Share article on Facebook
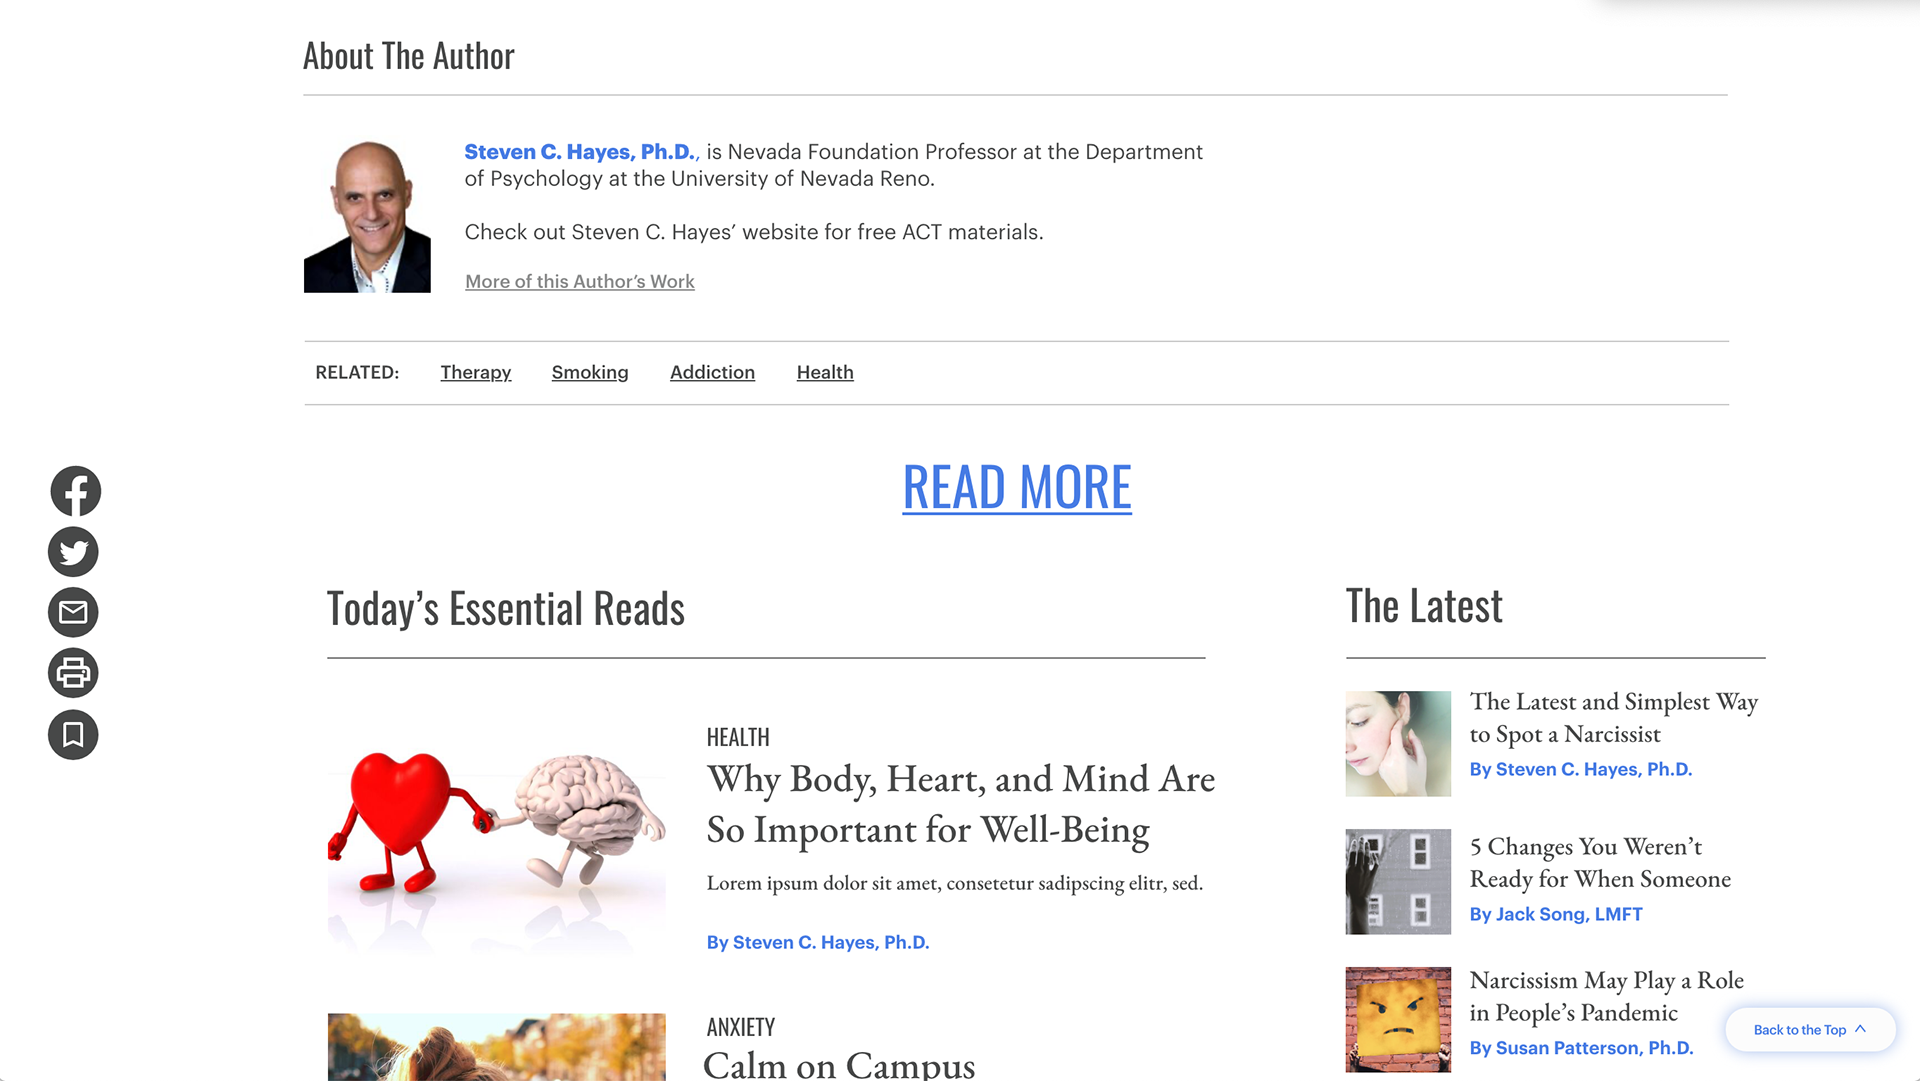This screenshot has height=1081, width=1920. click(75, 491)
